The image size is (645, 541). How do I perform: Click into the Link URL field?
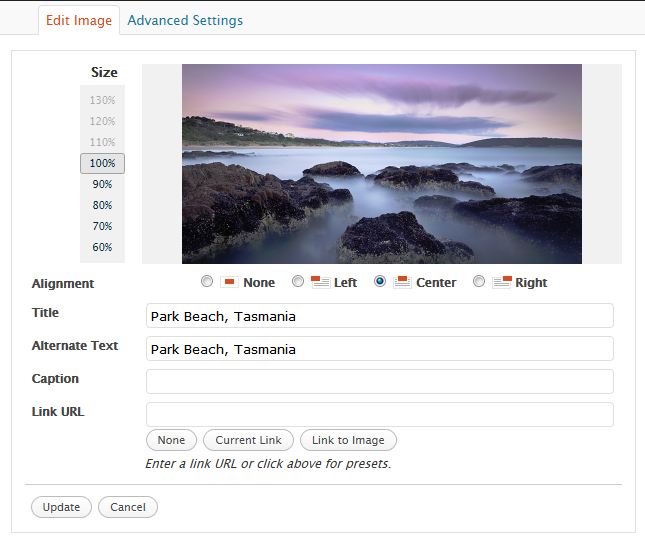pyautogui.click(x=380, y=414)
